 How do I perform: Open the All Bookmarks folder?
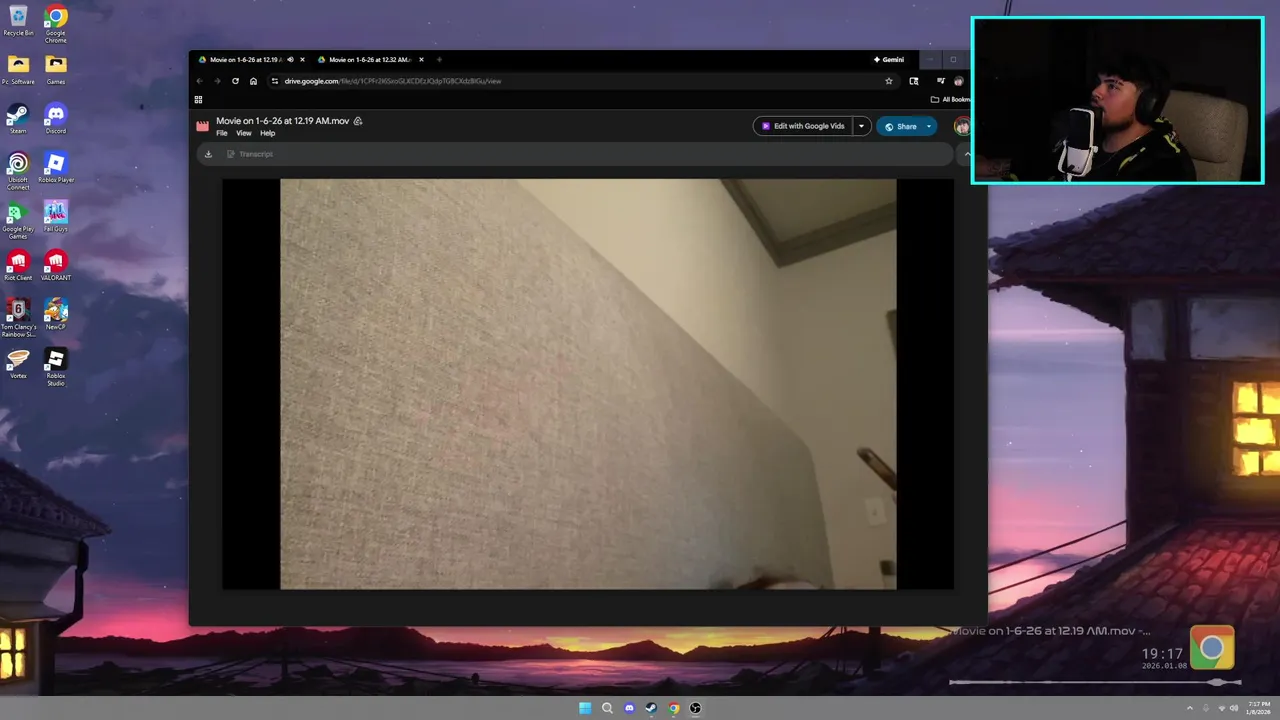click(950, 99)
